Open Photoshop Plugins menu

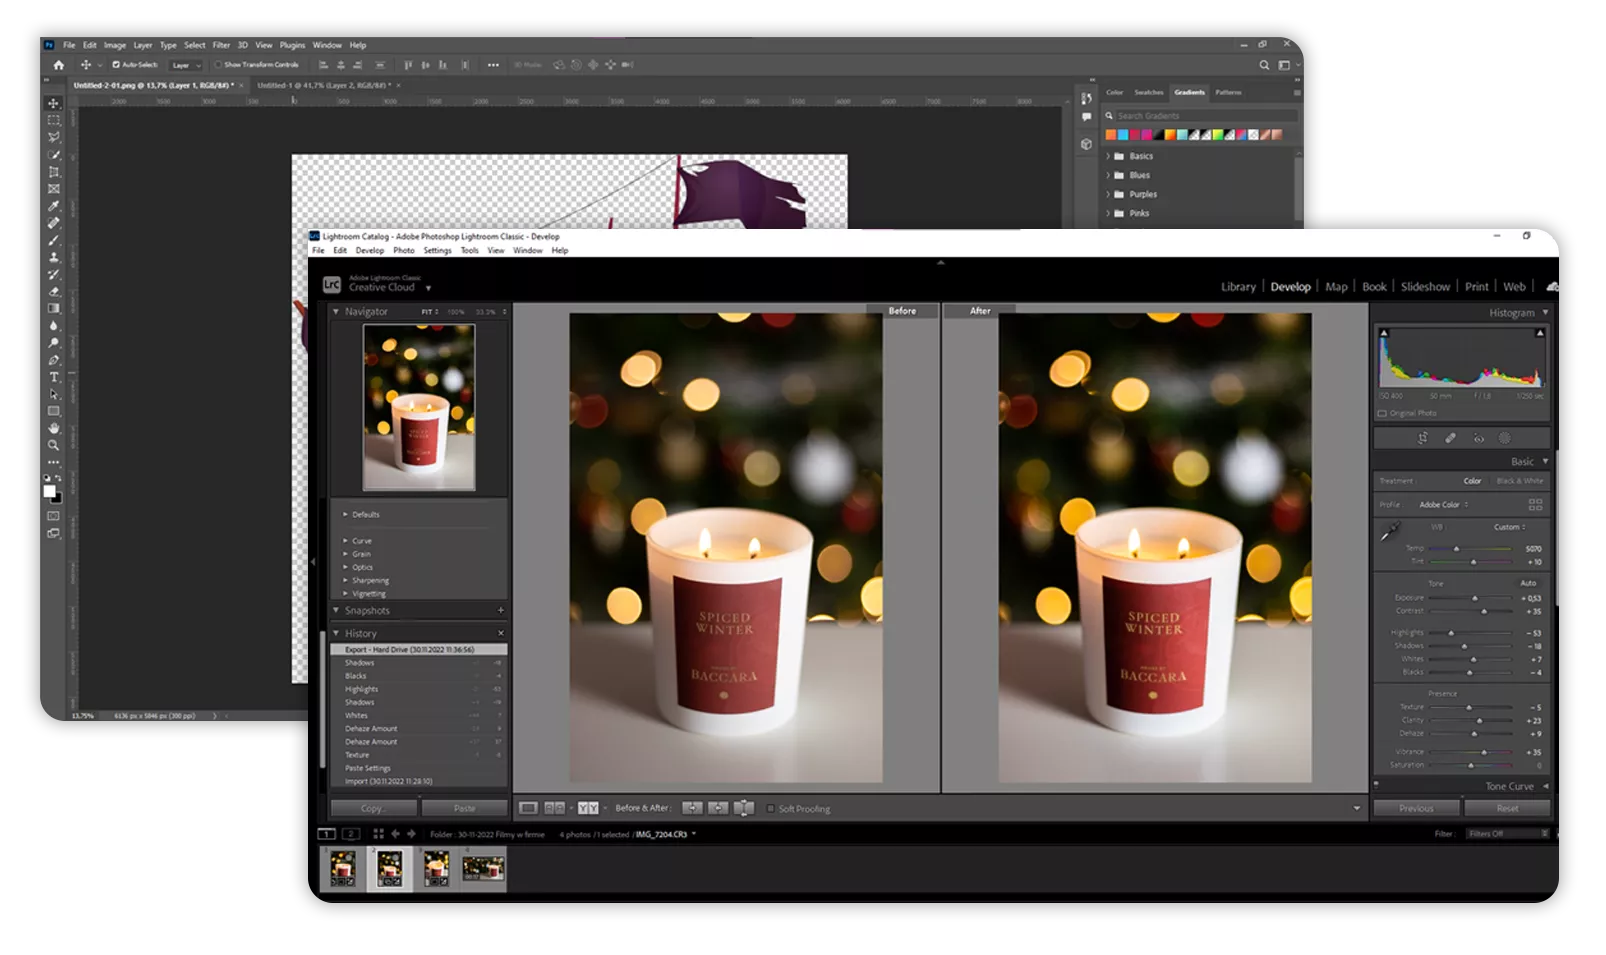pyautogui.click(x=292, y=45)
